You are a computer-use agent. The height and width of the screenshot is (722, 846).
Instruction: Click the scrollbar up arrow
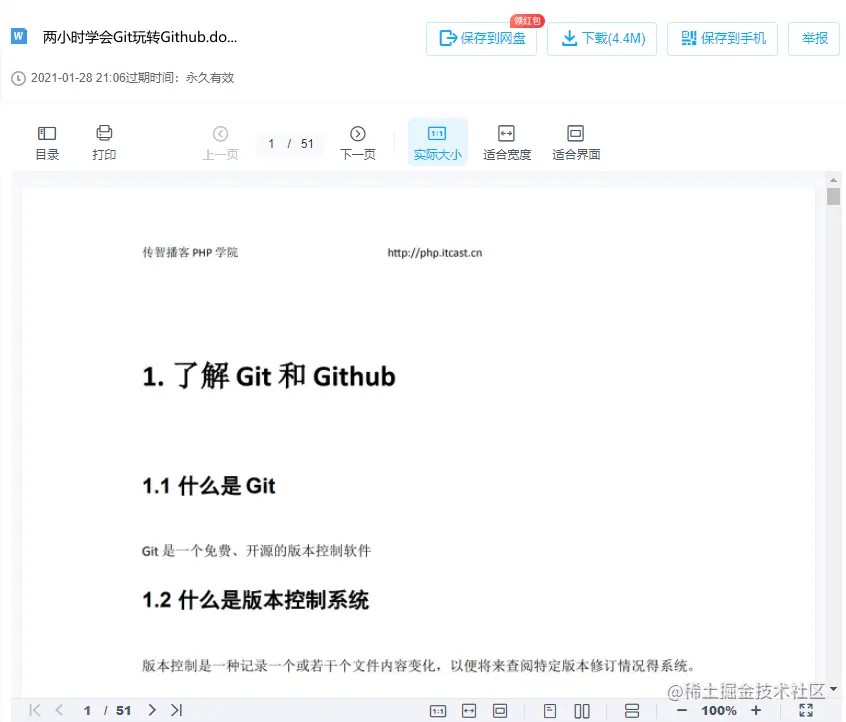coord(833,180)
